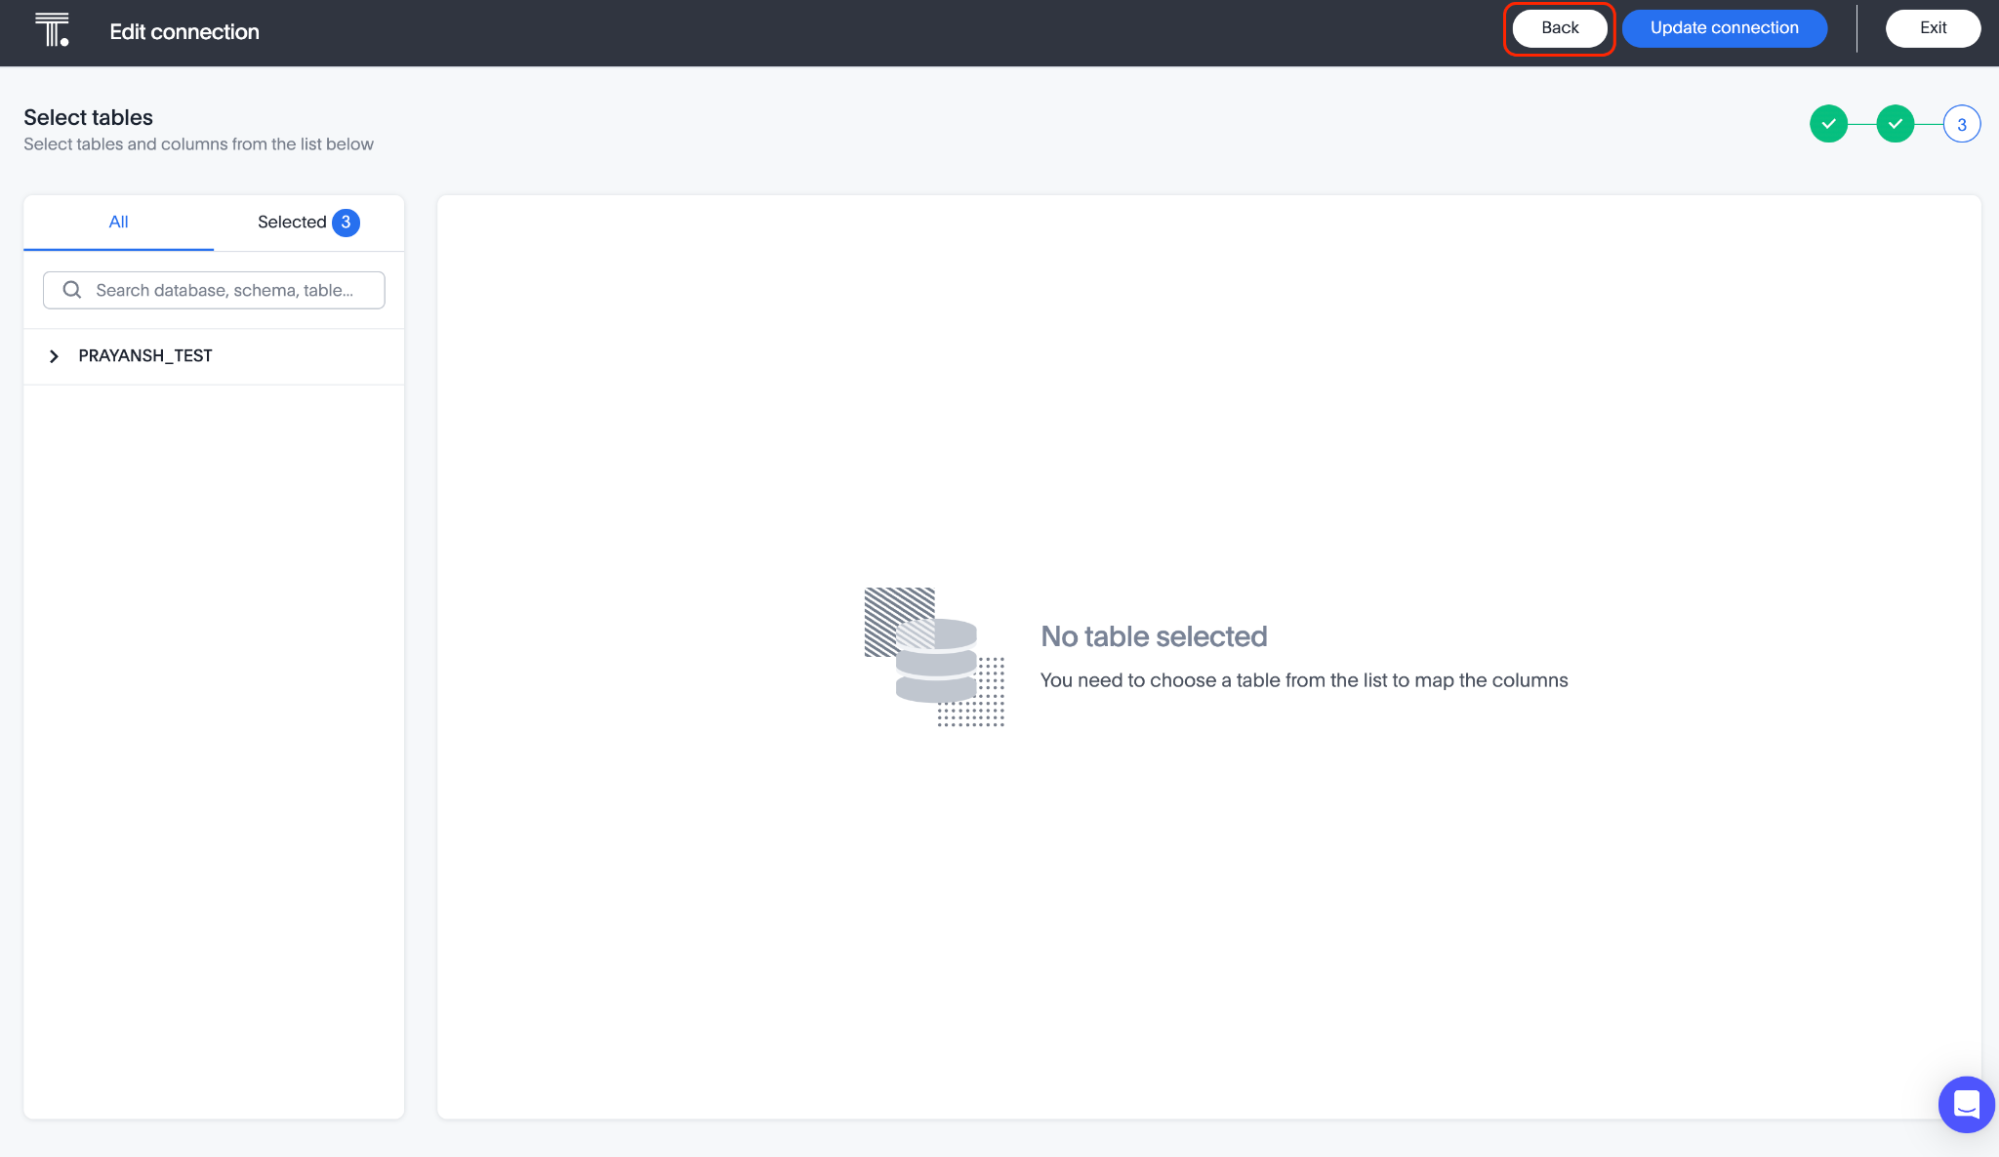This screenshot has height=1157, width=1999.
Task: Expand the PRAYANSH_TEST chevron
Action: pos(54,356)
